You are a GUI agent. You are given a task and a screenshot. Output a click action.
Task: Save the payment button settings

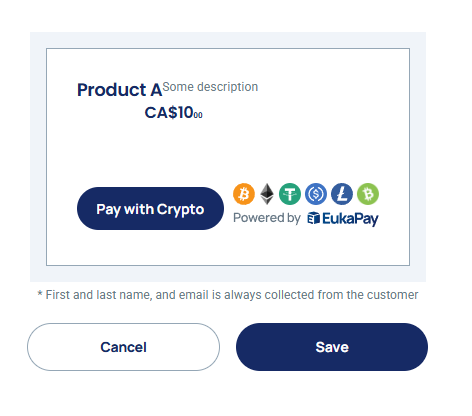tap(332, 347)
